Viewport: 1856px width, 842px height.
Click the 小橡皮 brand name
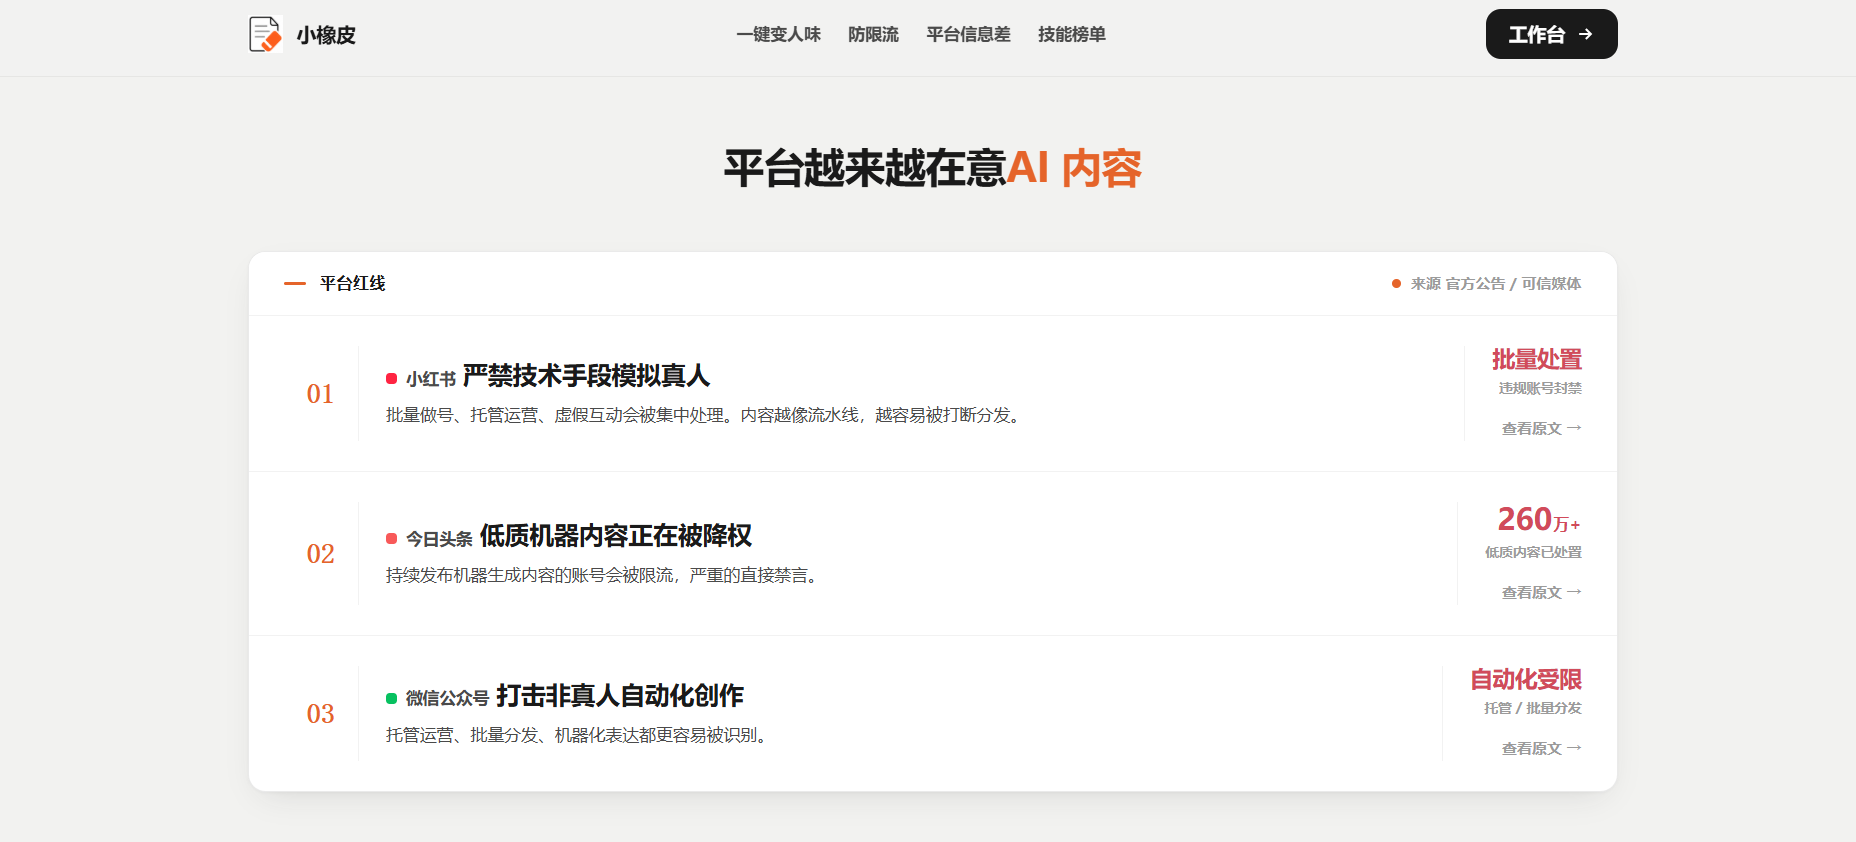(326, 35)
